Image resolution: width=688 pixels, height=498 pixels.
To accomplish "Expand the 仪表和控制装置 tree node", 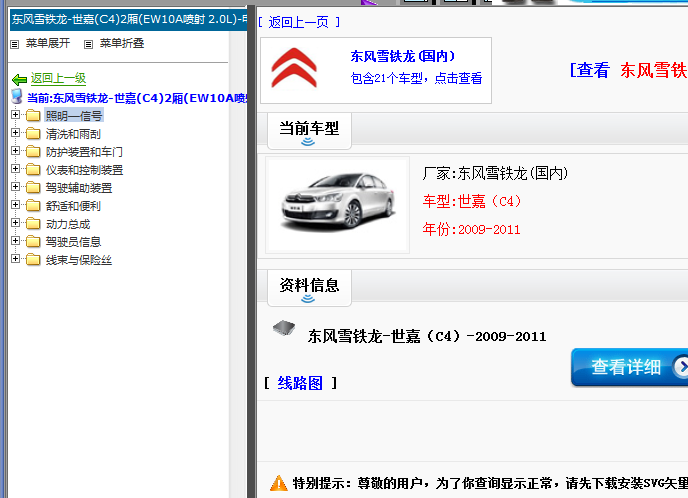I will pyautogui.click(x=15, y=169).
